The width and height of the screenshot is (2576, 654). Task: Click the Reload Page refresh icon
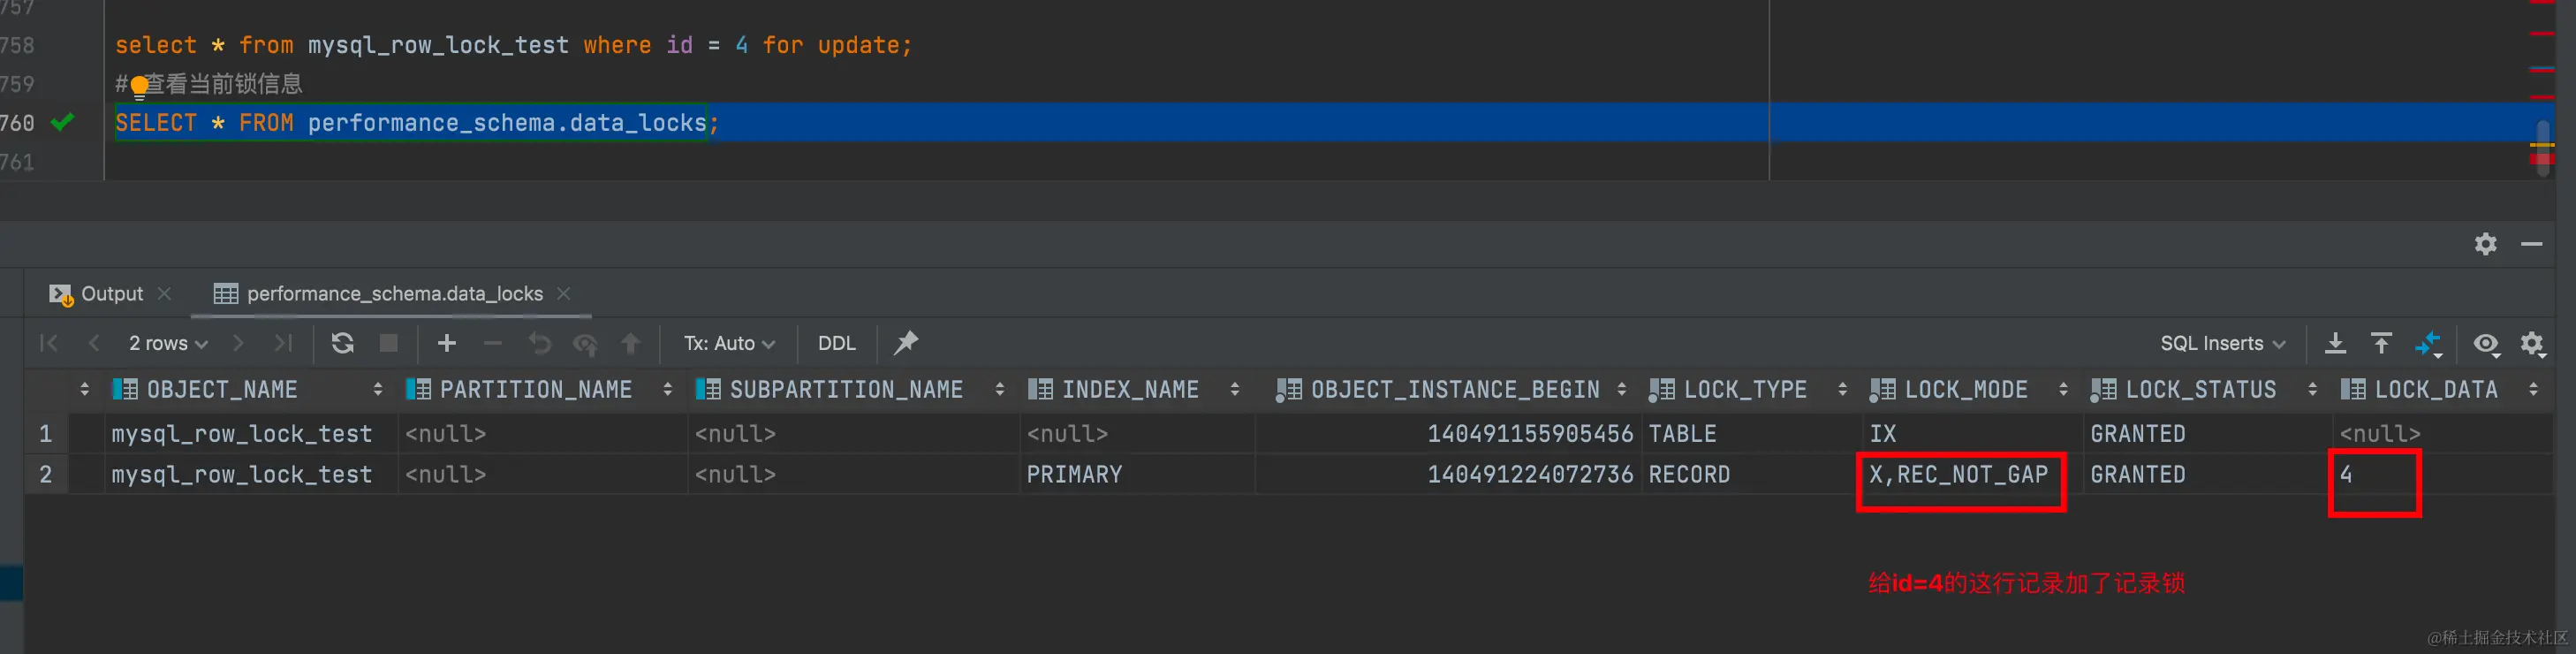click(x=342, y=343)
